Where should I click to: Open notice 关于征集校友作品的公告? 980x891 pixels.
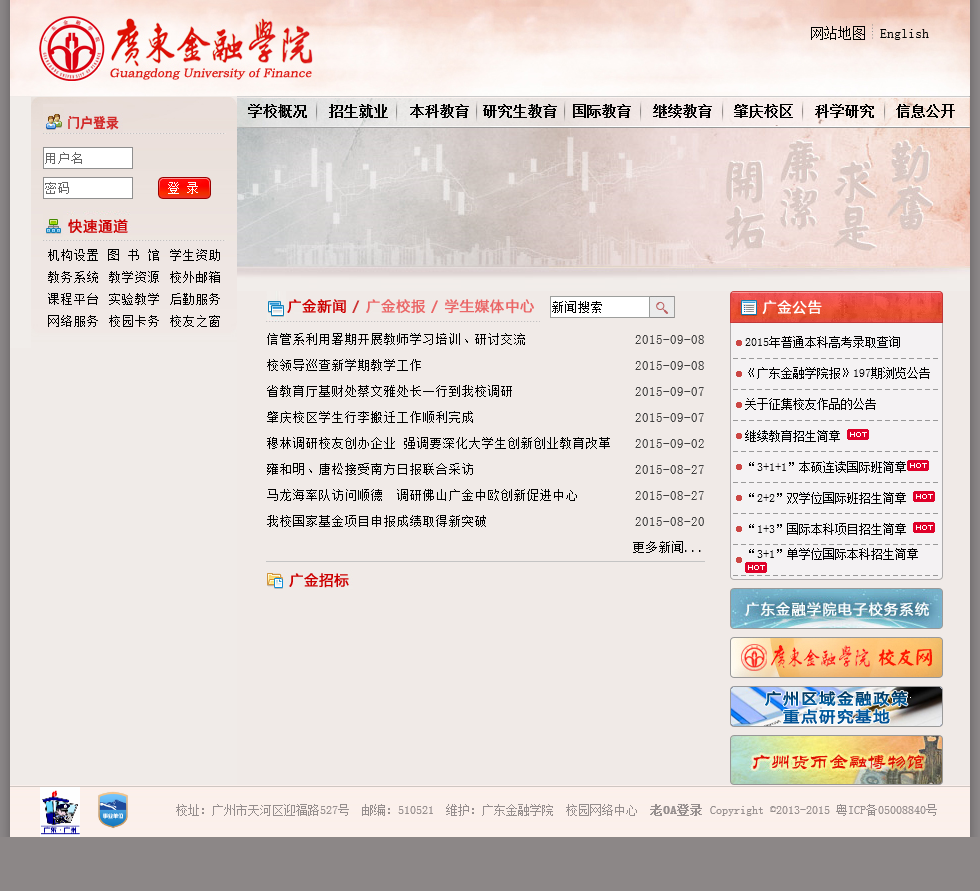(810, 404)
